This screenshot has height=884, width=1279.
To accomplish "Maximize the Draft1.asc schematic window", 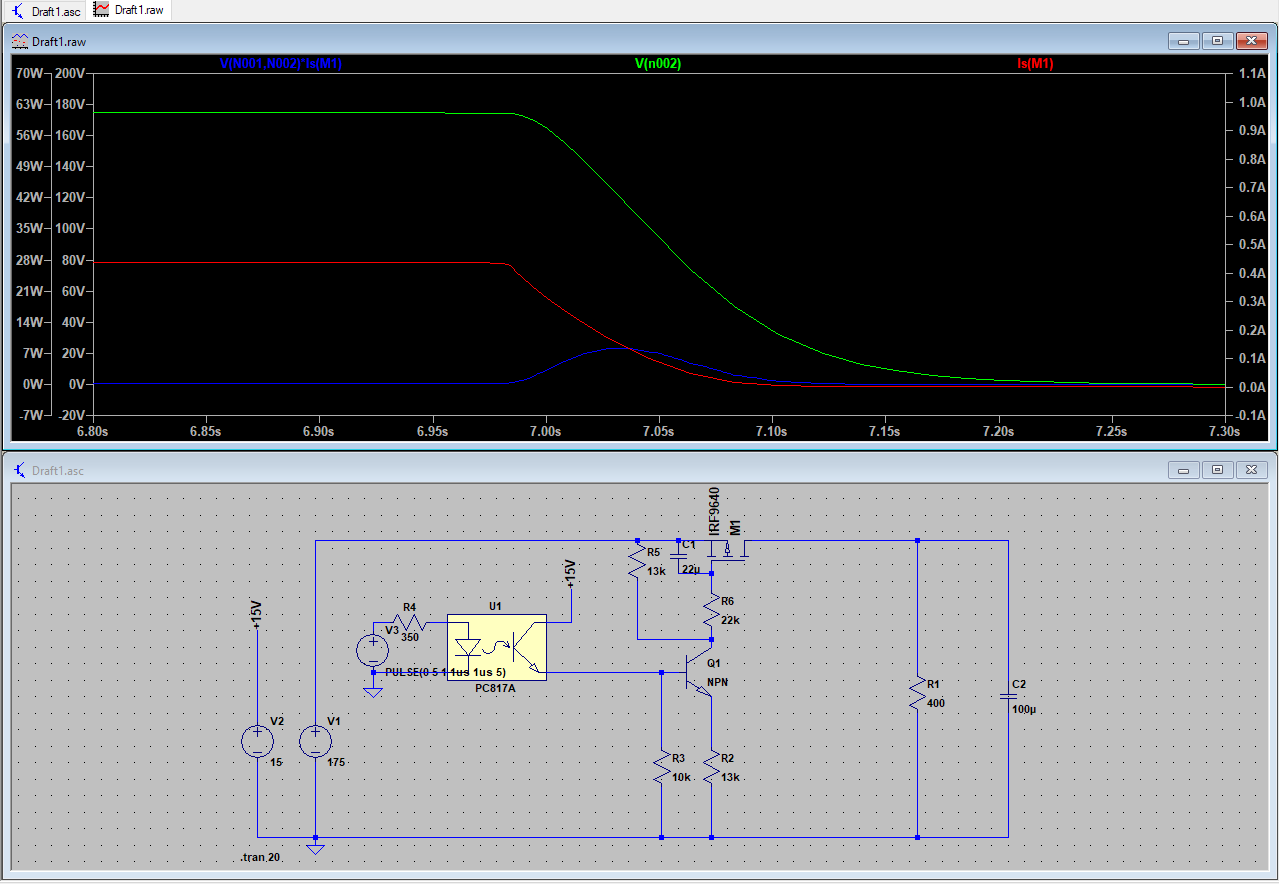I will (x=1218, y=469).
